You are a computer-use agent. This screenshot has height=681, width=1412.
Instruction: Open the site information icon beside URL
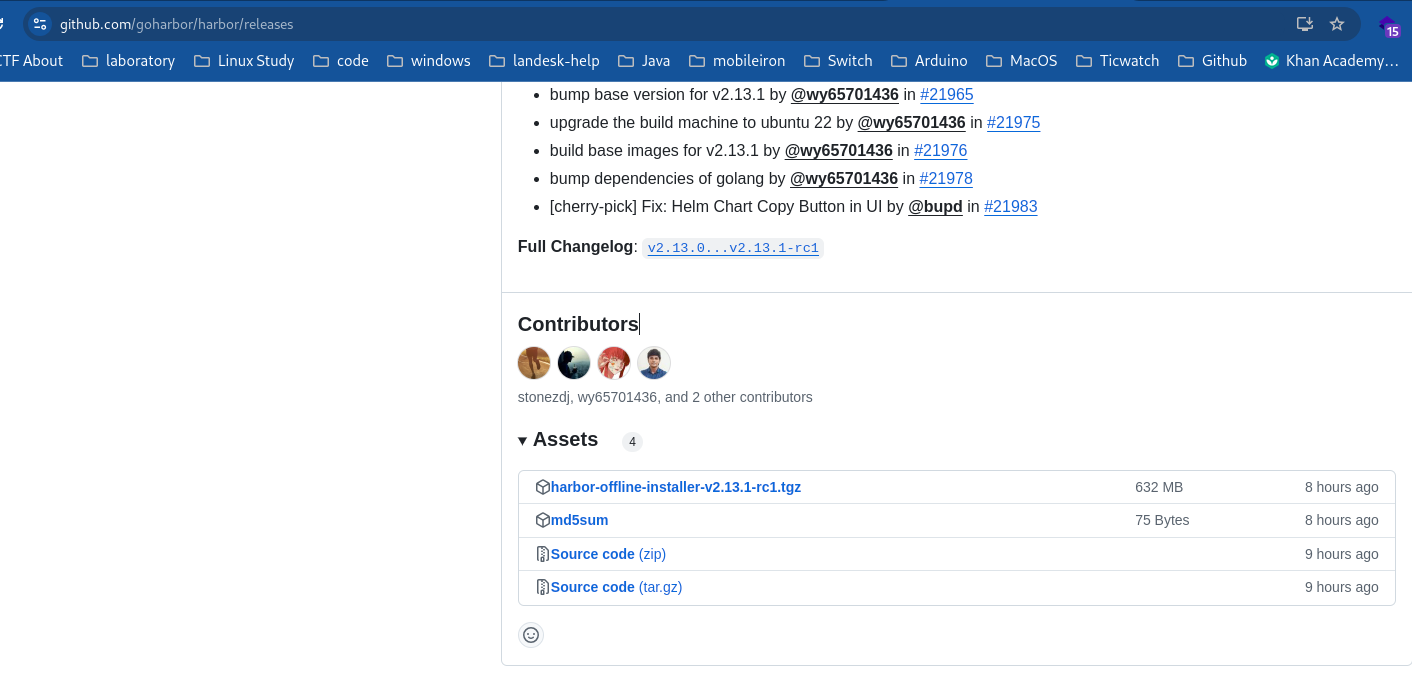[x=40, y=24]
